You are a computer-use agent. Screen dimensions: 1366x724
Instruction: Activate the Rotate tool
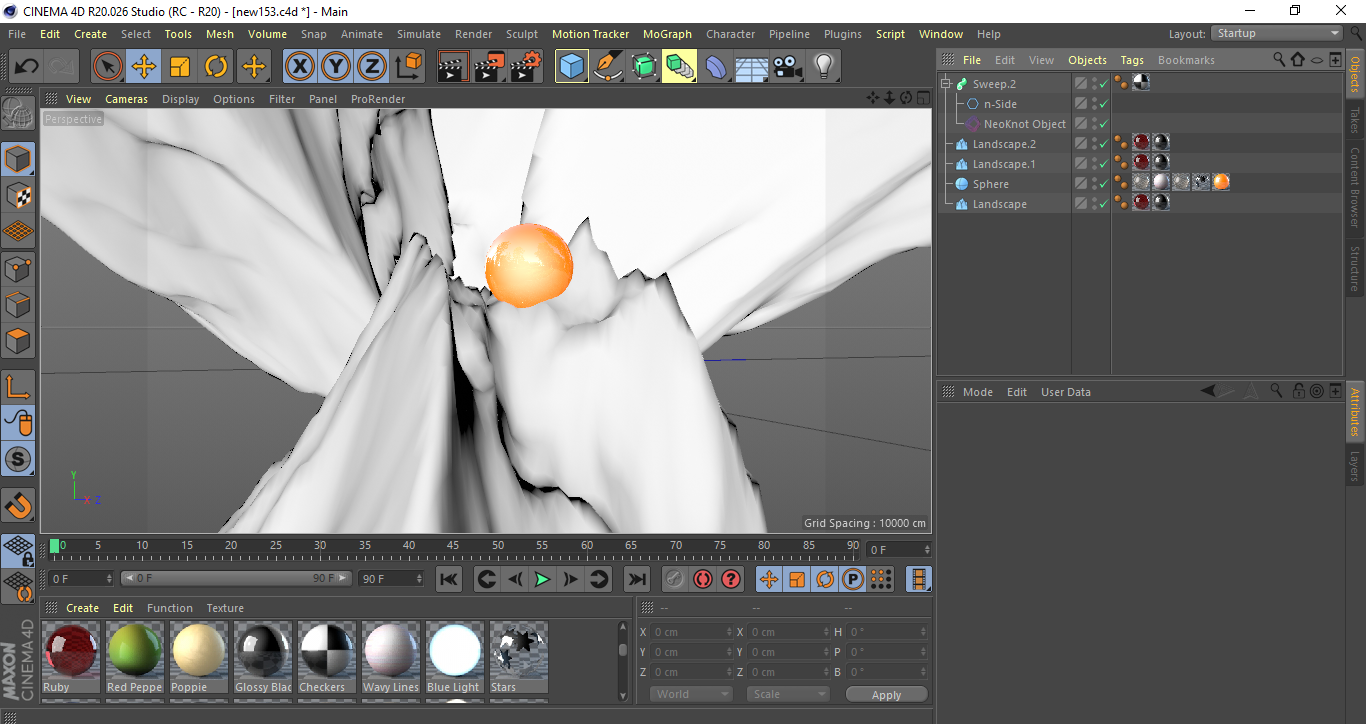point(216,67)
